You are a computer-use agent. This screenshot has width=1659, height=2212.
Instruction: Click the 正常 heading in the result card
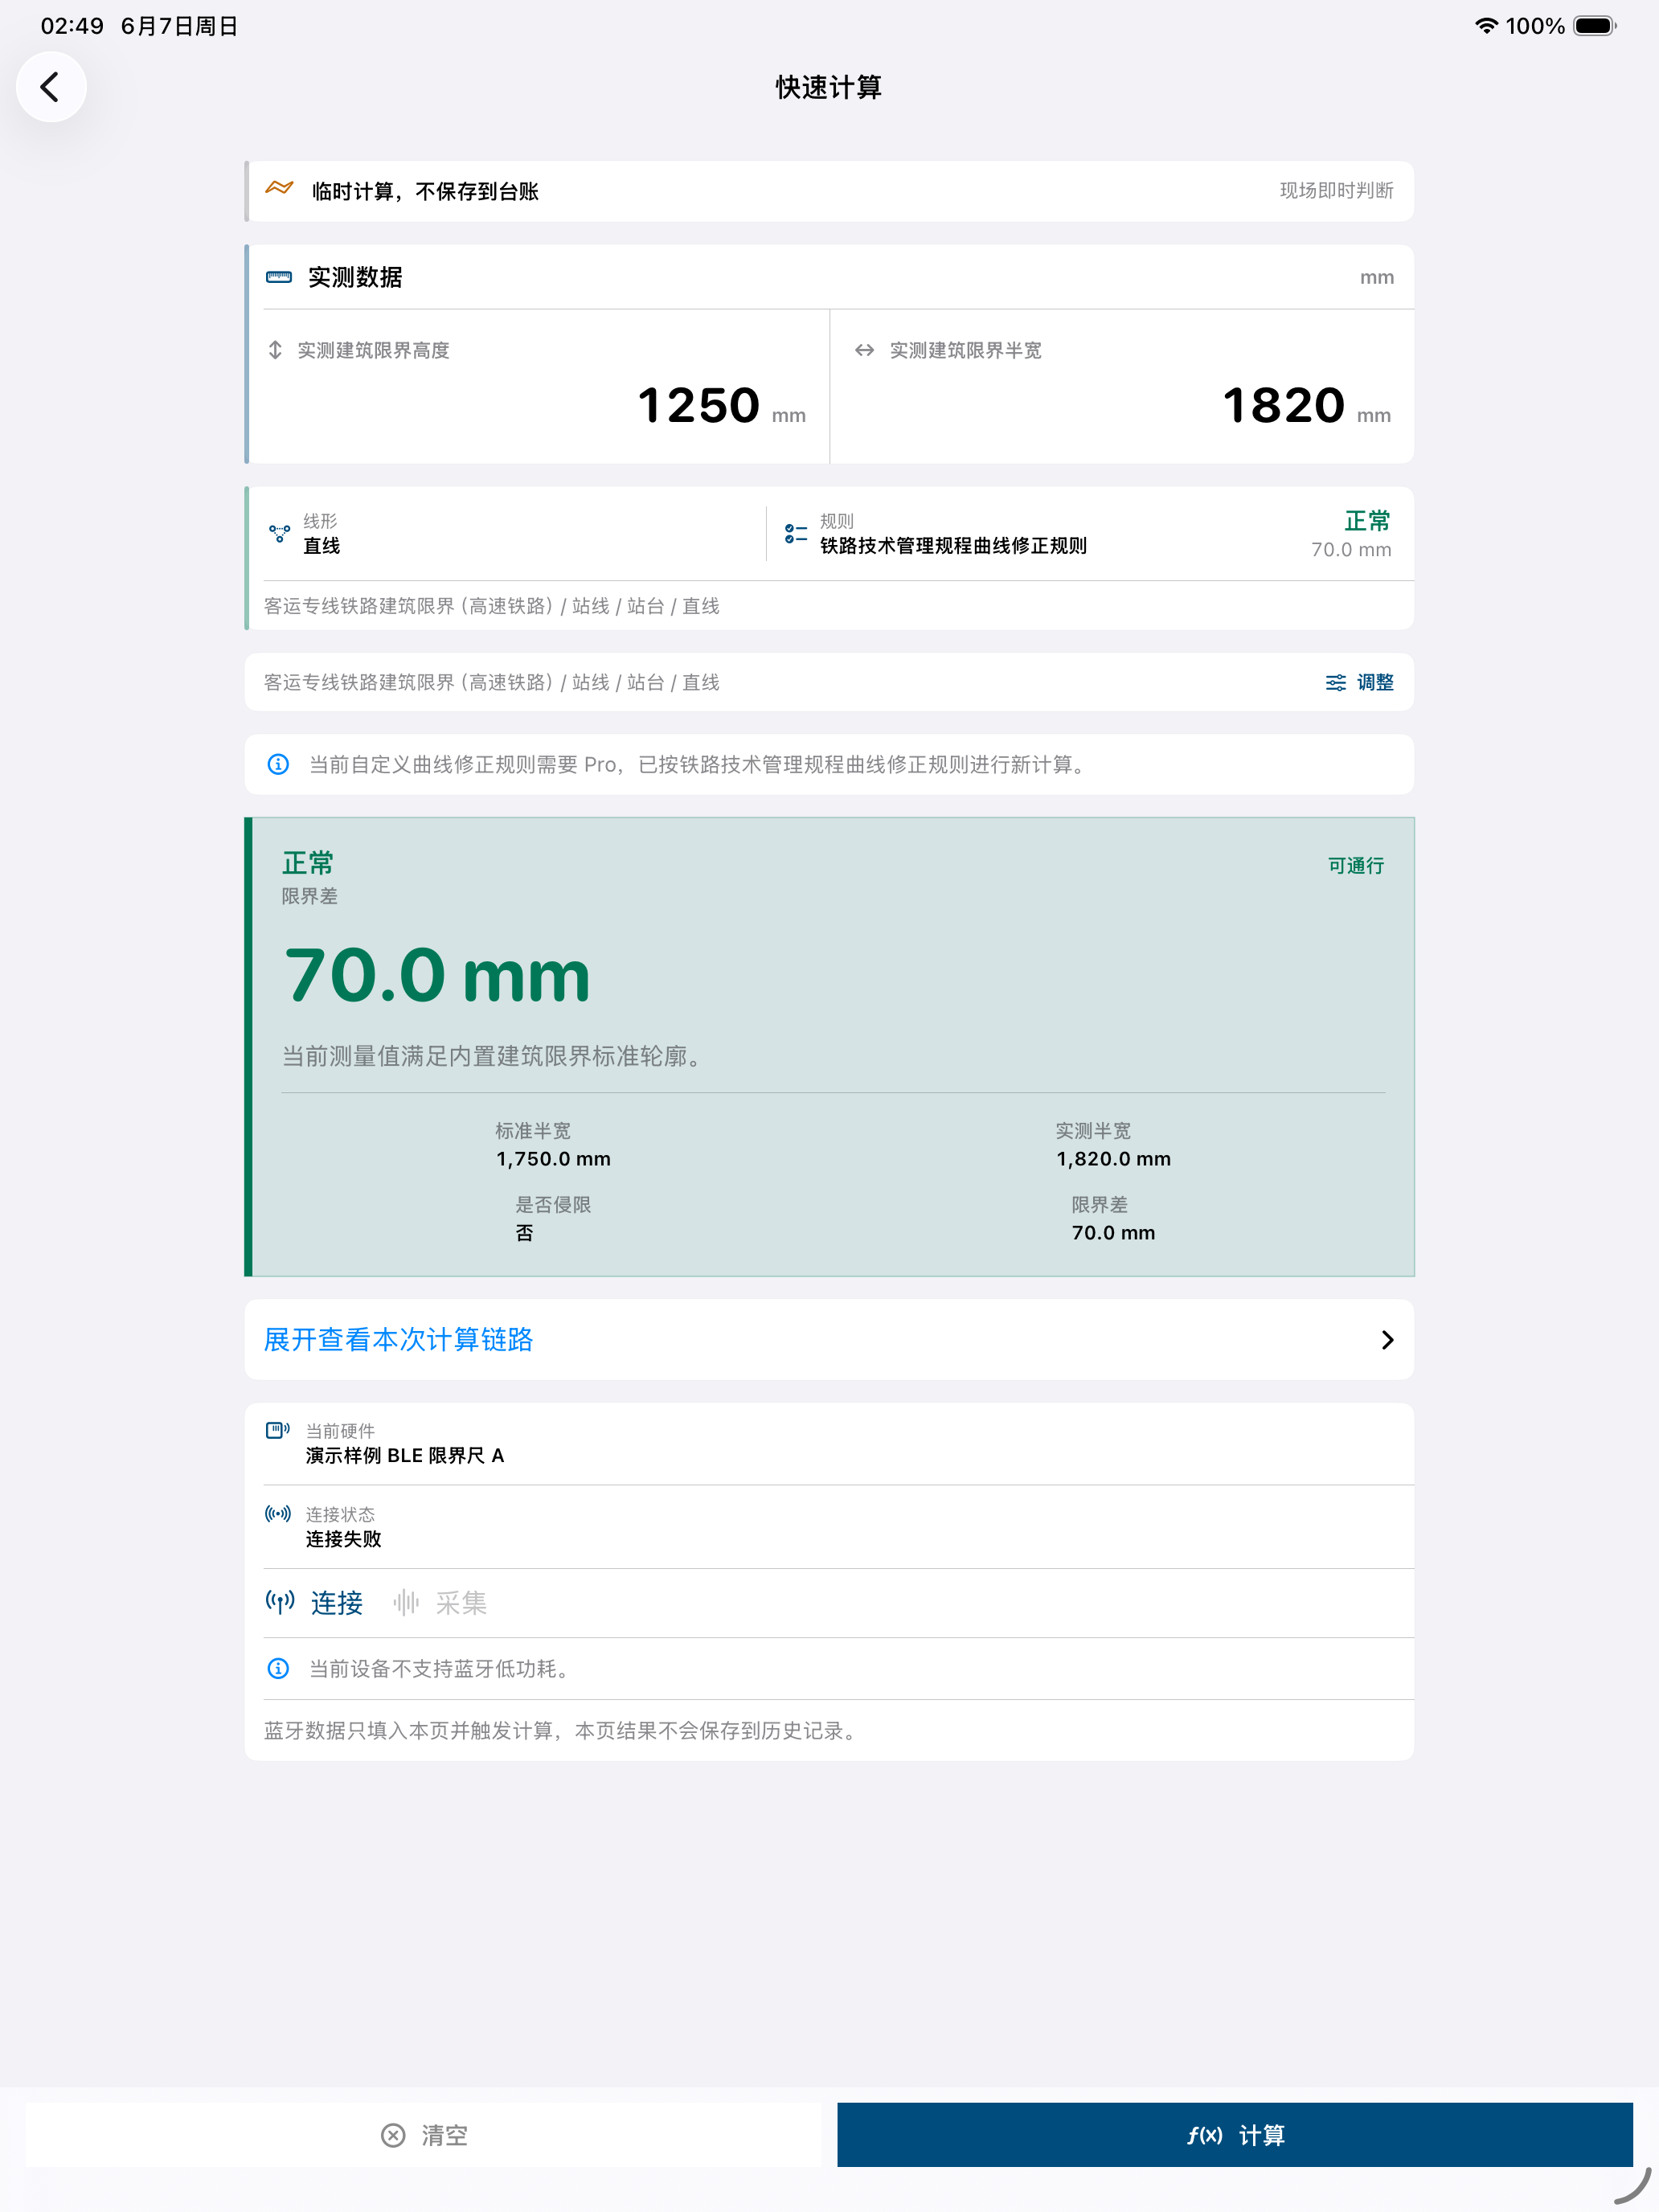point(307,863)
